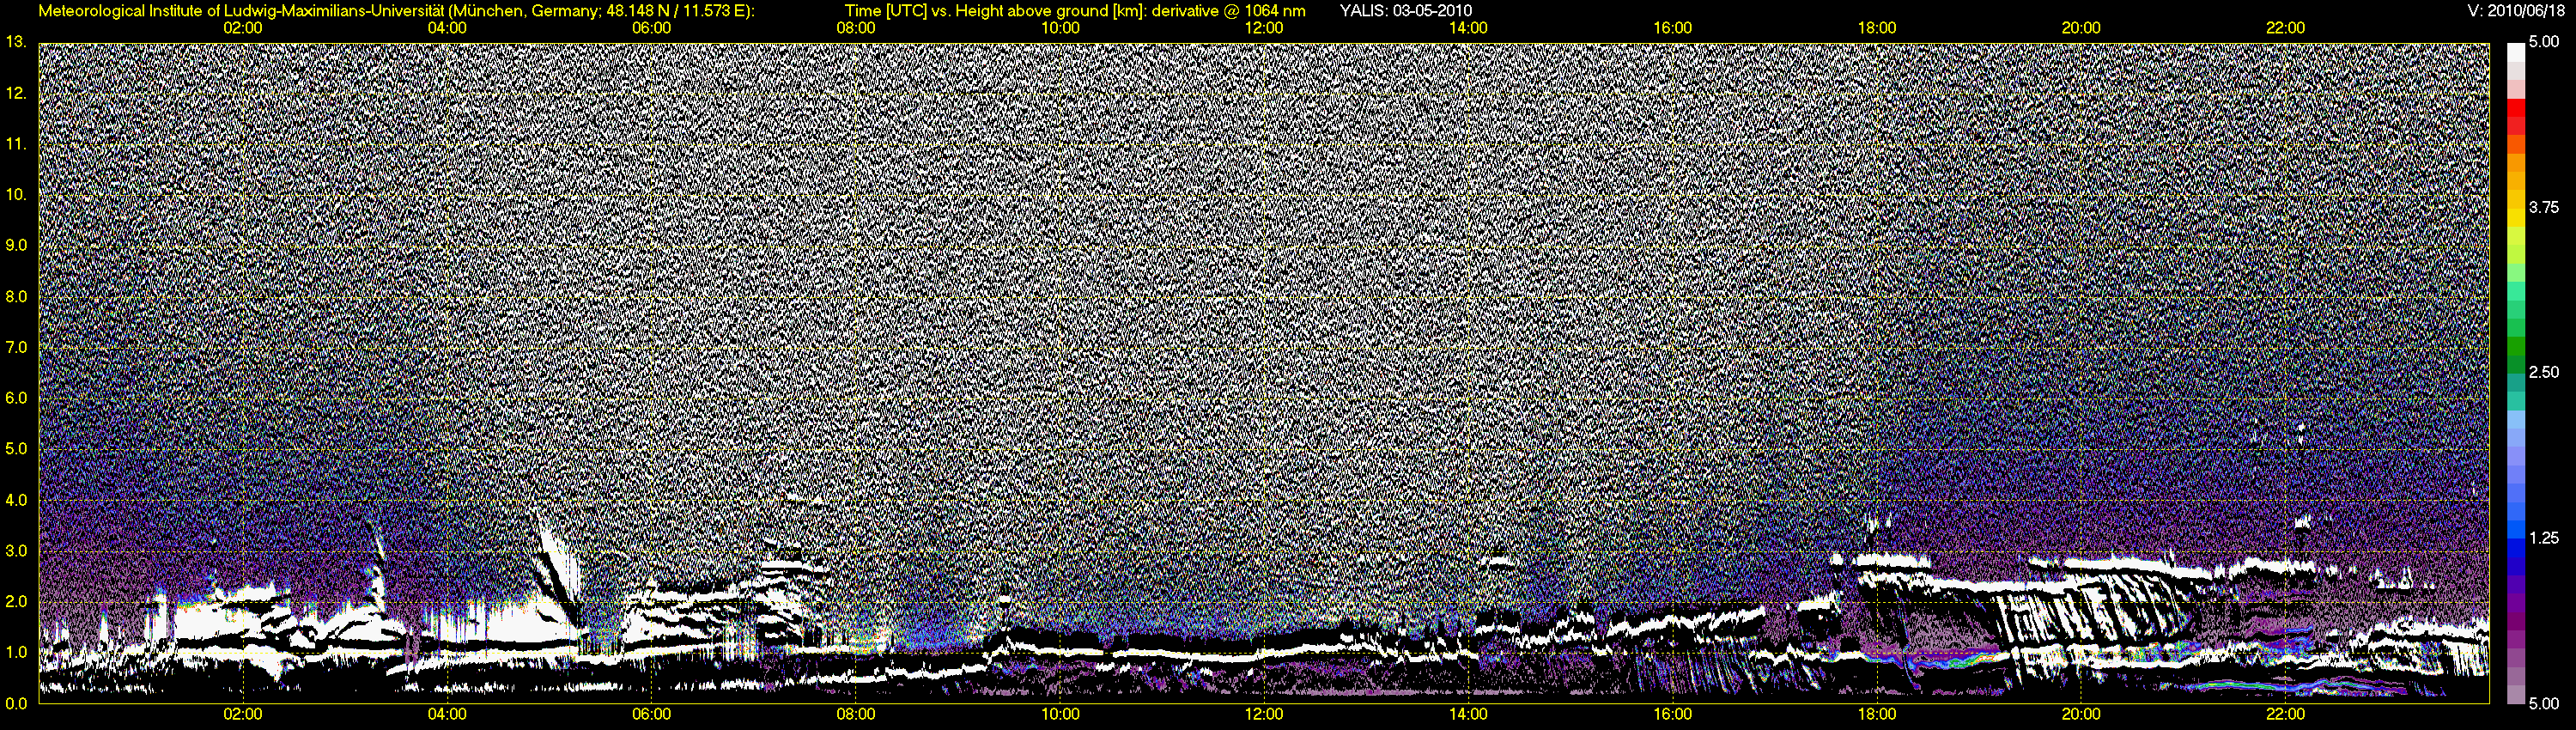Click the '08:00' label on the lower time axis
The image size is (2576, 730).
856,714
